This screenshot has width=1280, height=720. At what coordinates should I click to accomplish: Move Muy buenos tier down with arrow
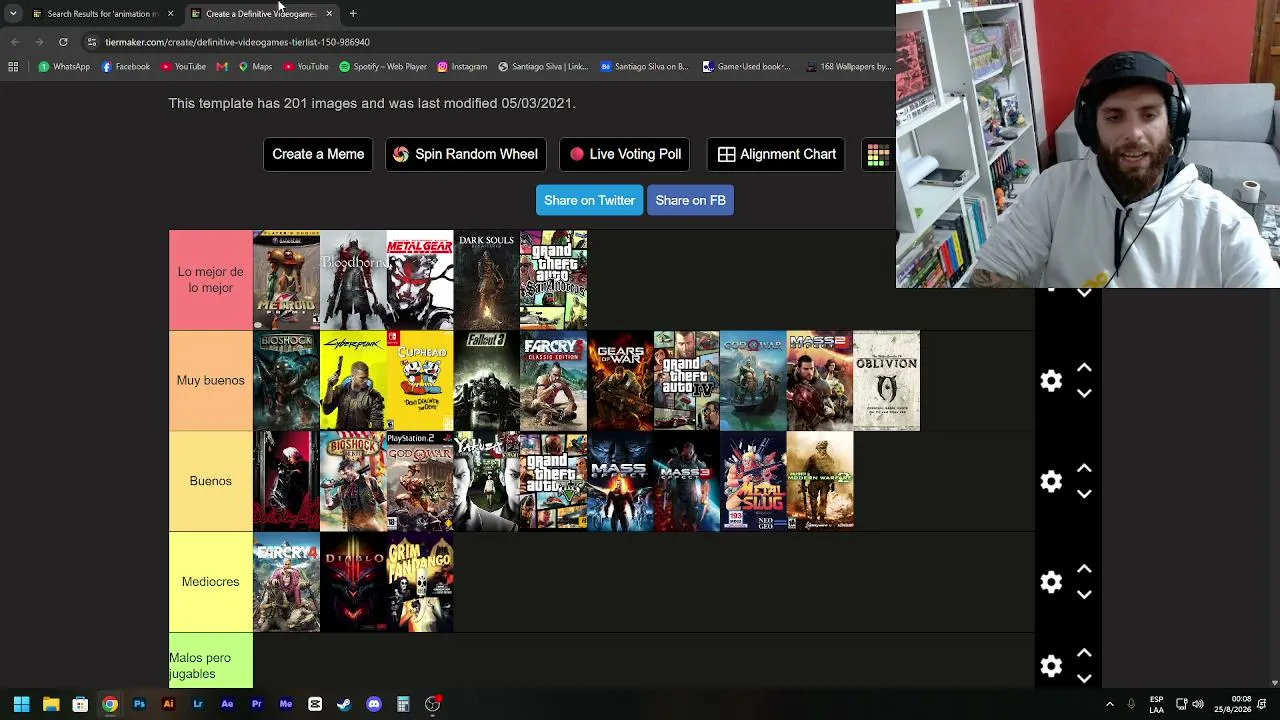(x=1084, y=393)
